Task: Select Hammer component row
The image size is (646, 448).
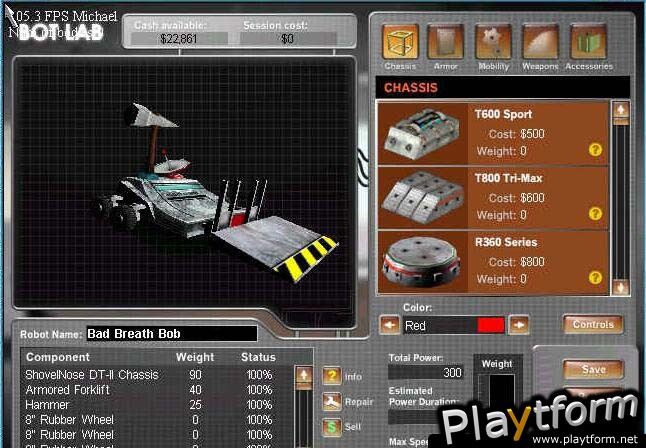Action: pos(159,405)
